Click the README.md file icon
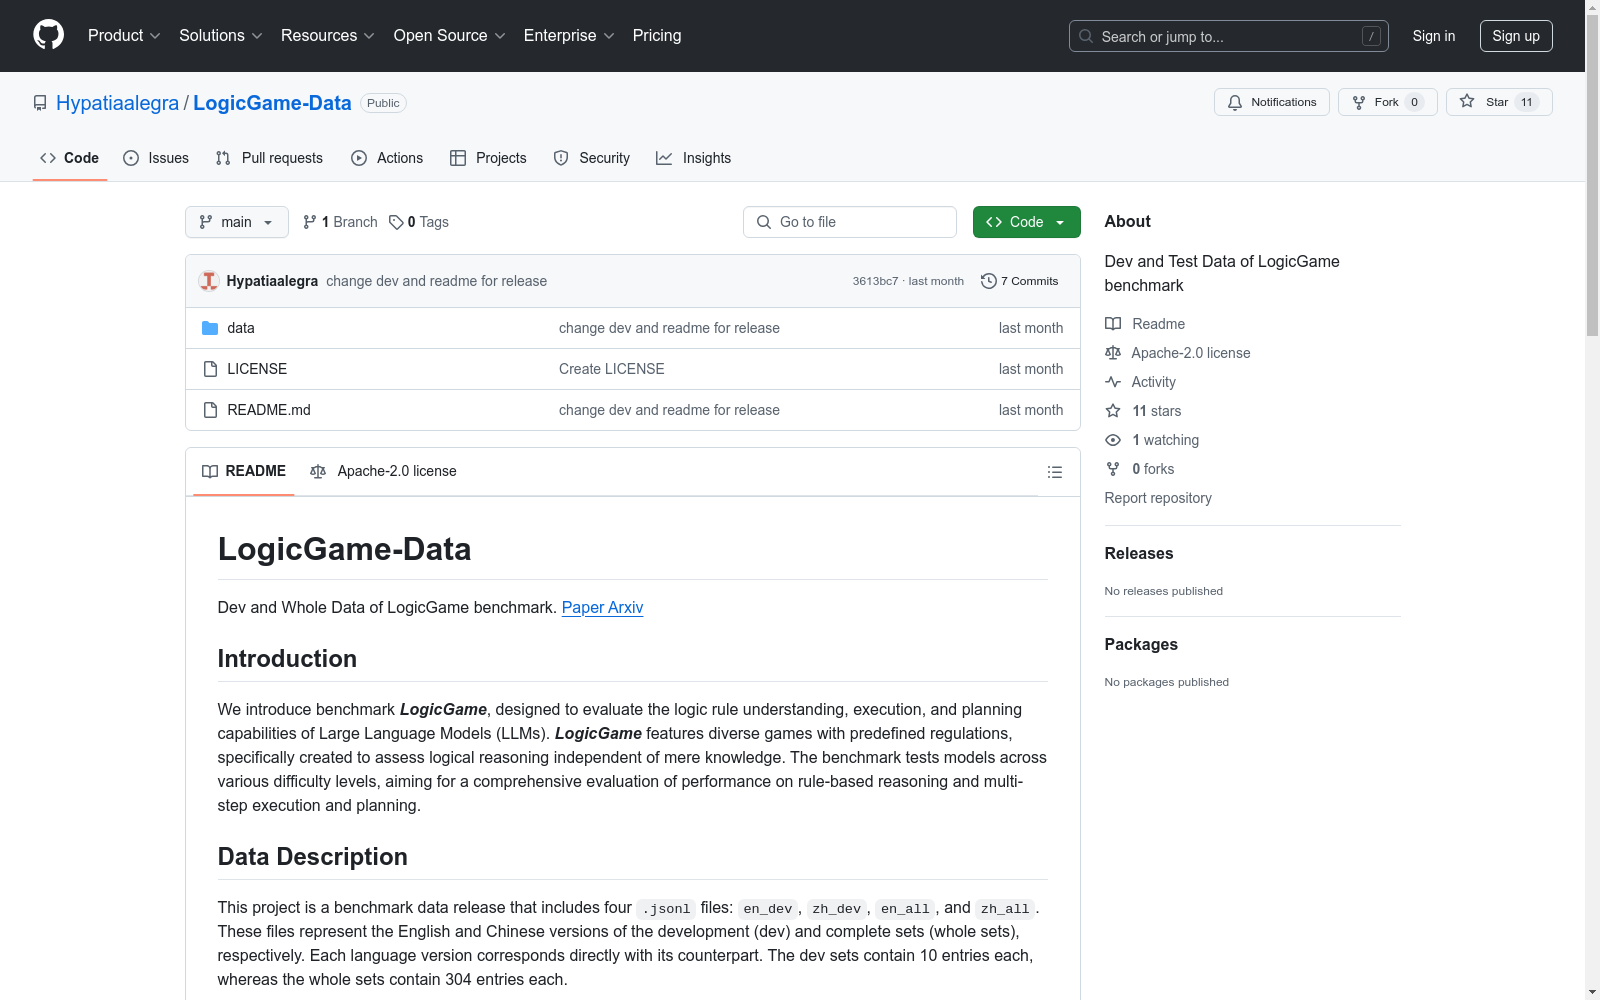 click(x=210, y=410)
